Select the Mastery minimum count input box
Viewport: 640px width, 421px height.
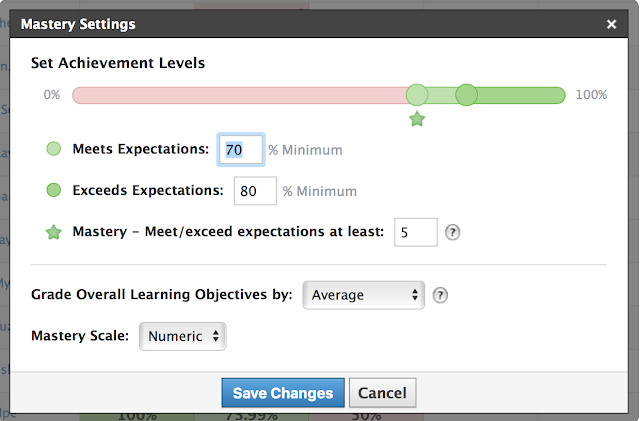(x=416, y=232)
